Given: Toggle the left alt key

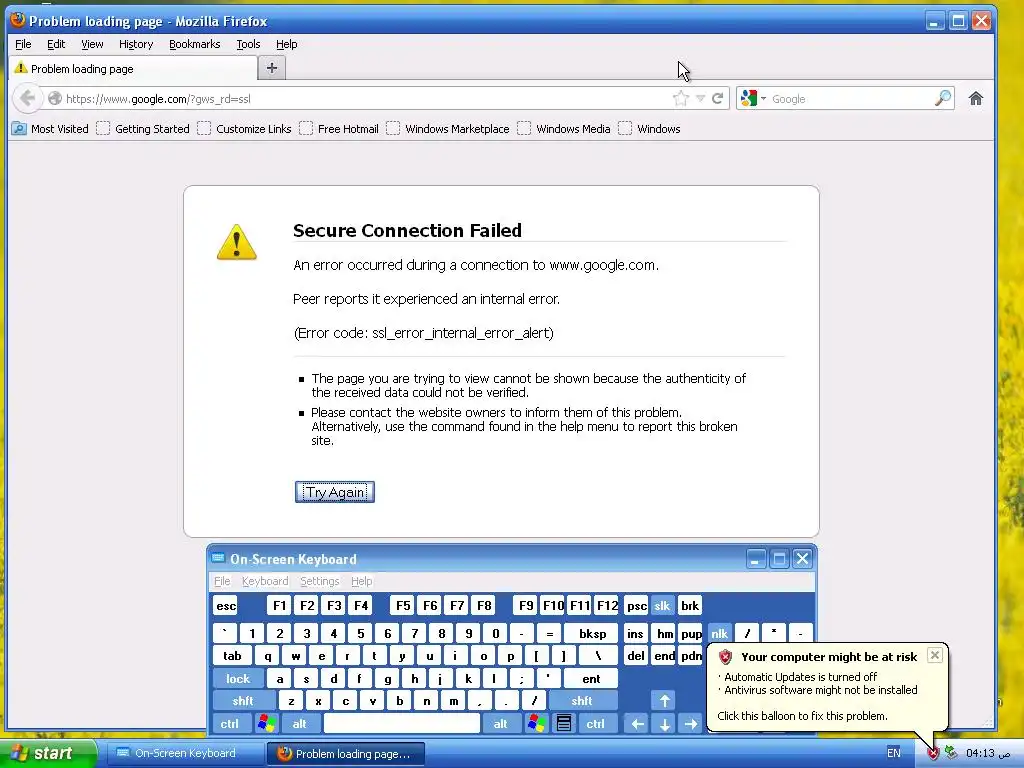Looking at the screenshot, I should coord(300,724).
